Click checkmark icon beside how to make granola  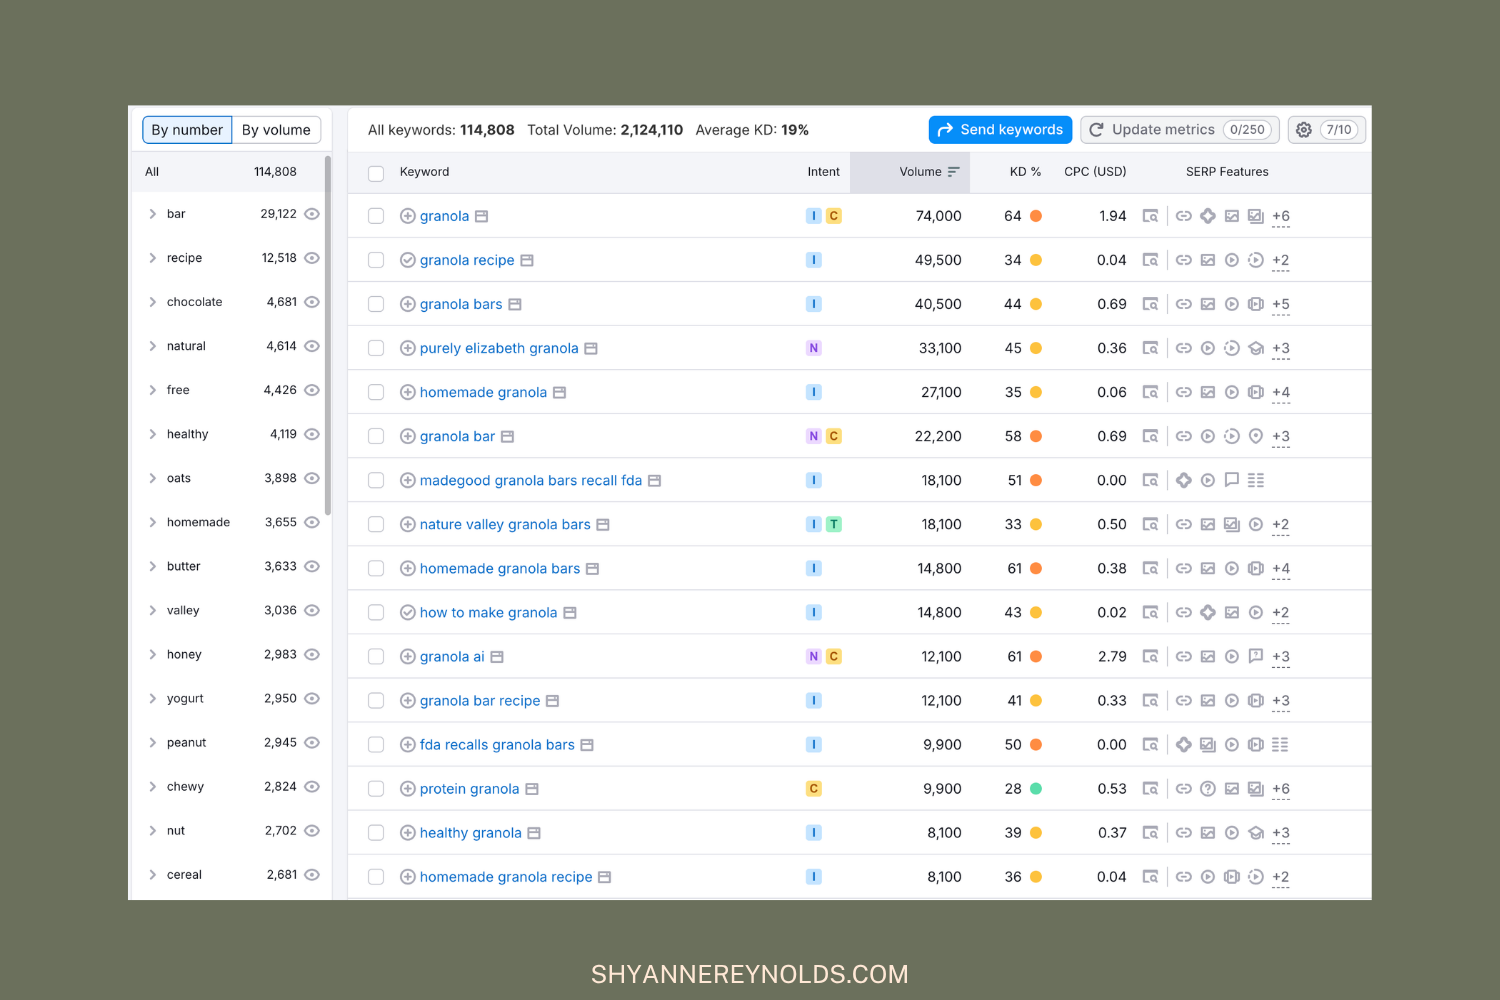[408, 613]
